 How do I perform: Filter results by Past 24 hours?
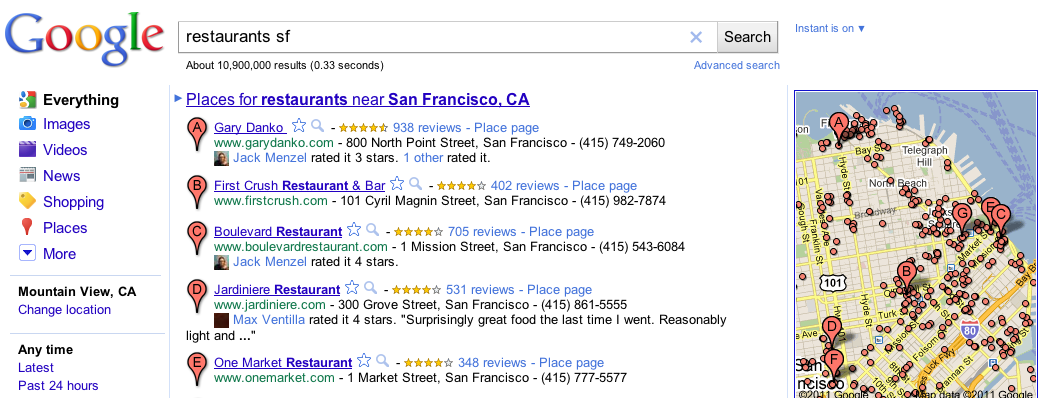coord(58,385)
